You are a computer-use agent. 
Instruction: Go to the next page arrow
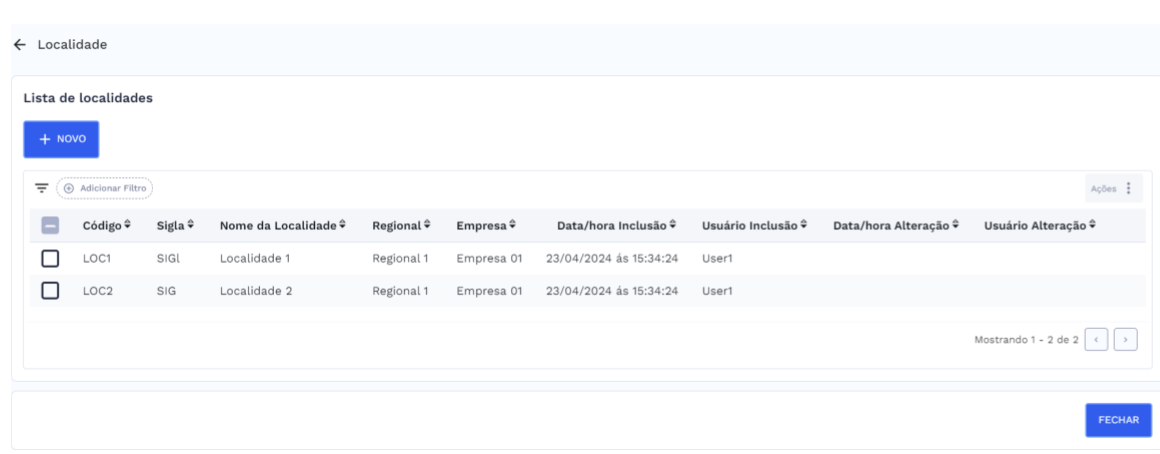(x=1125, y=341)
